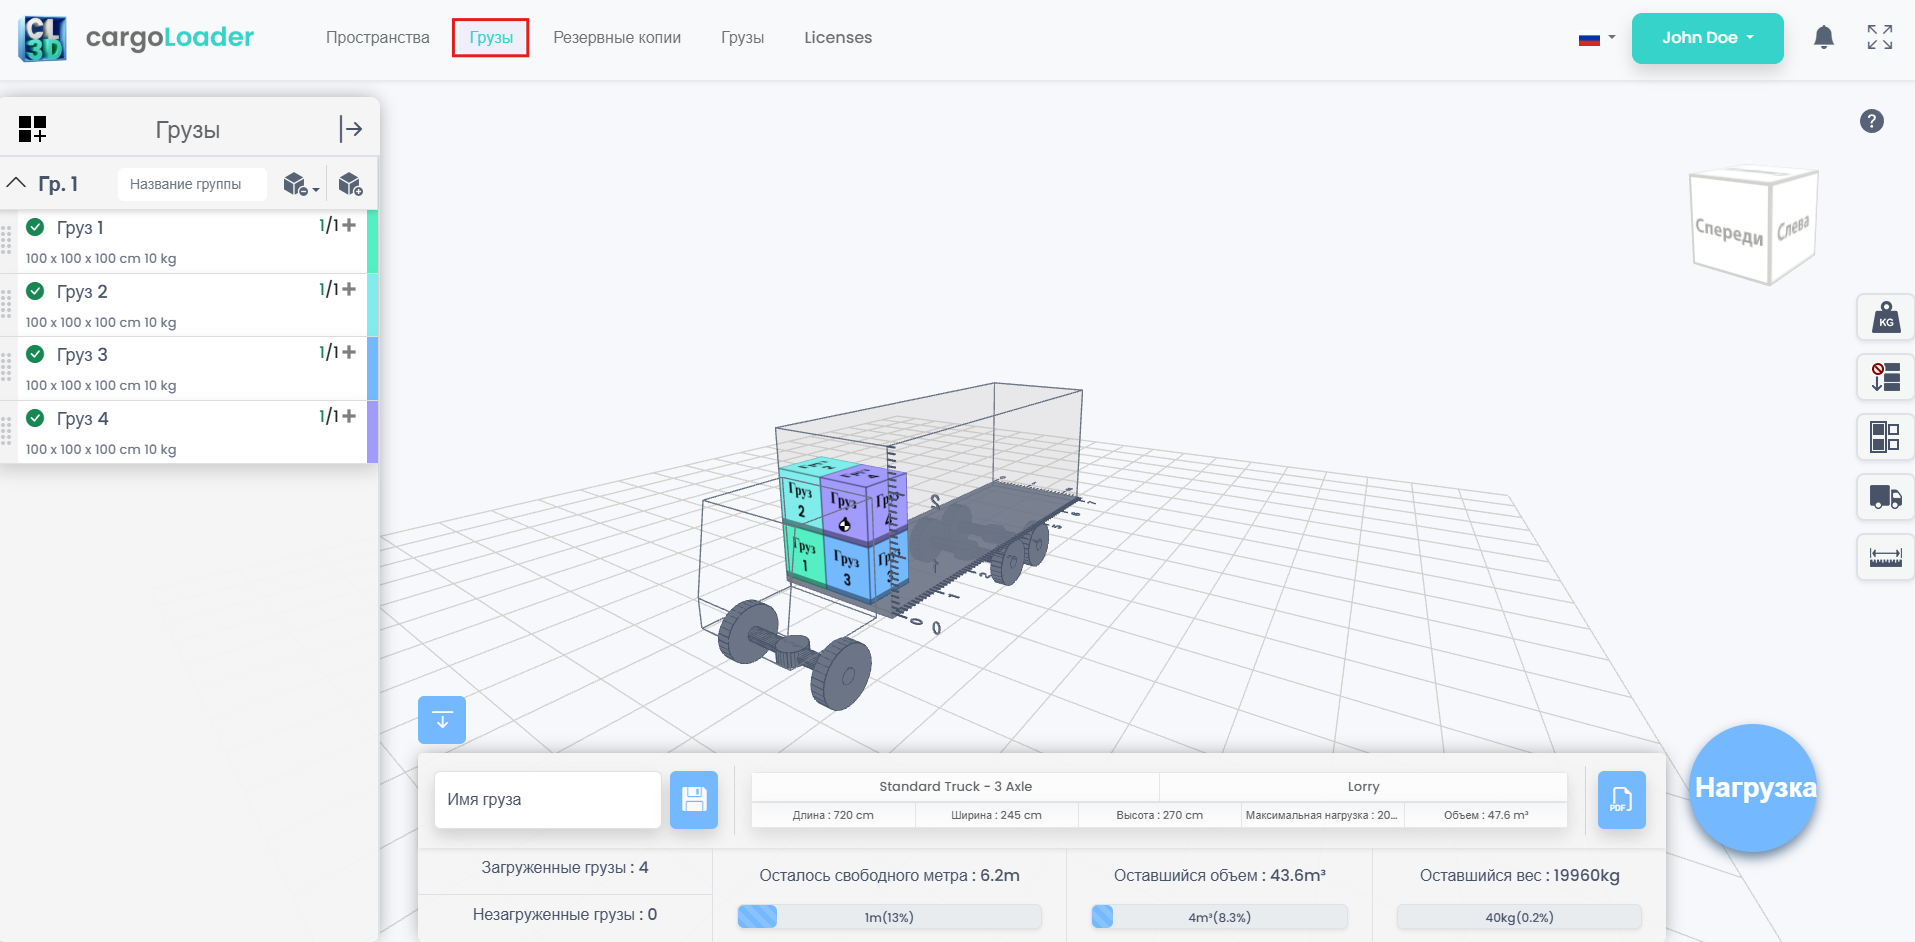Click the no-stacking order icon button

(x=1885, y=377)
